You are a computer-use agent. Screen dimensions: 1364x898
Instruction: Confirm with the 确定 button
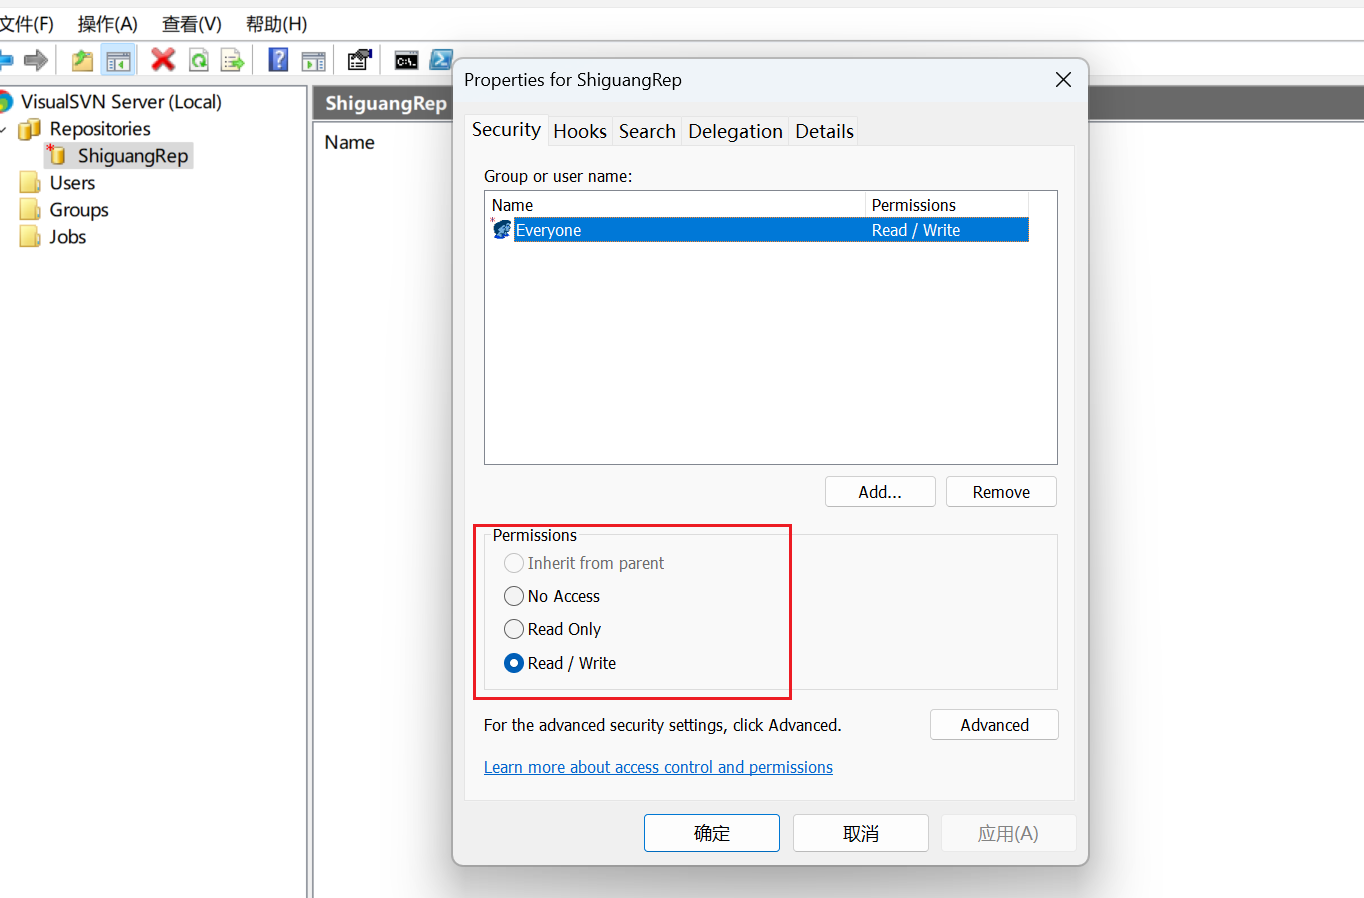712,833
